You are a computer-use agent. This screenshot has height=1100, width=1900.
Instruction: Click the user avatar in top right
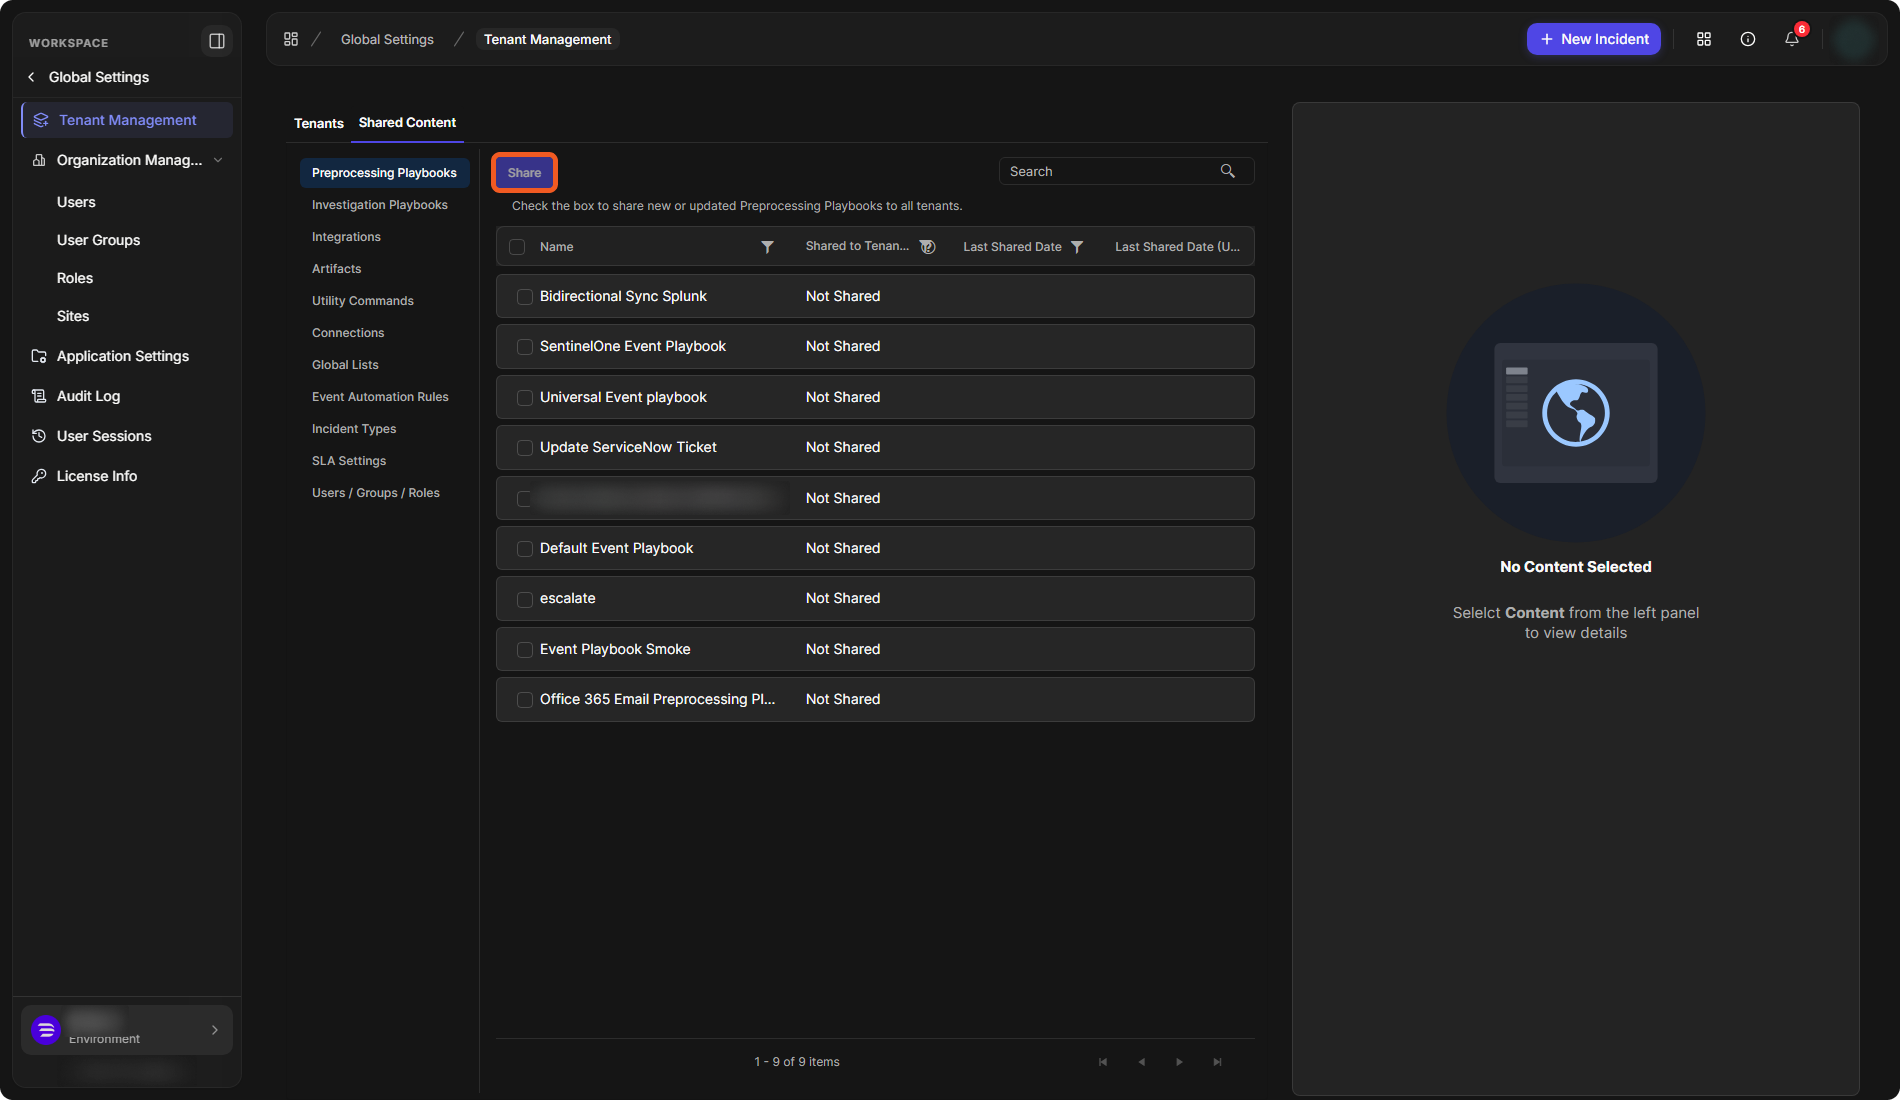point(1855,40)
